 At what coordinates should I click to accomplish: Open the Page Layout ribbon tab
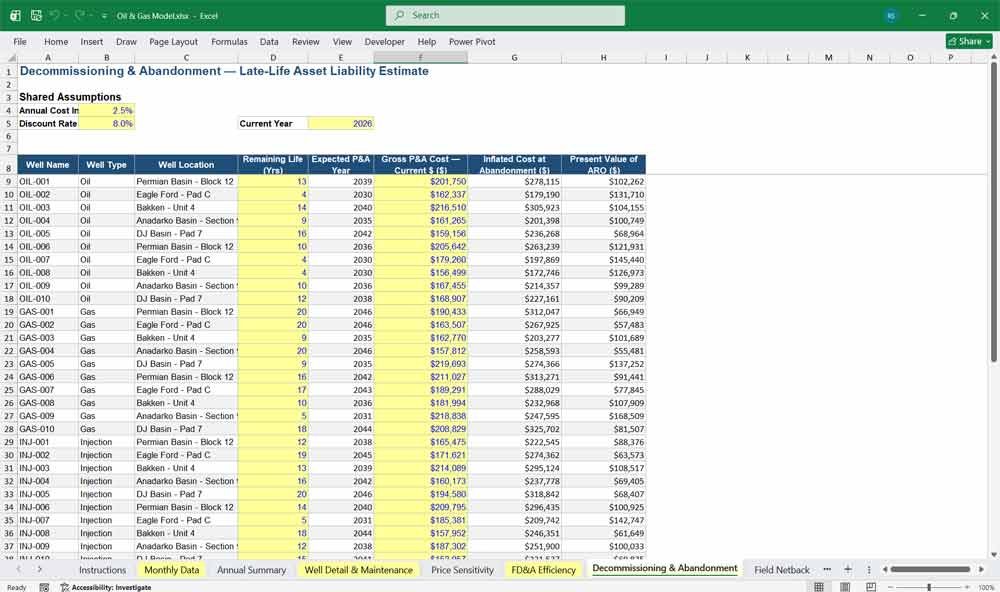173,41
